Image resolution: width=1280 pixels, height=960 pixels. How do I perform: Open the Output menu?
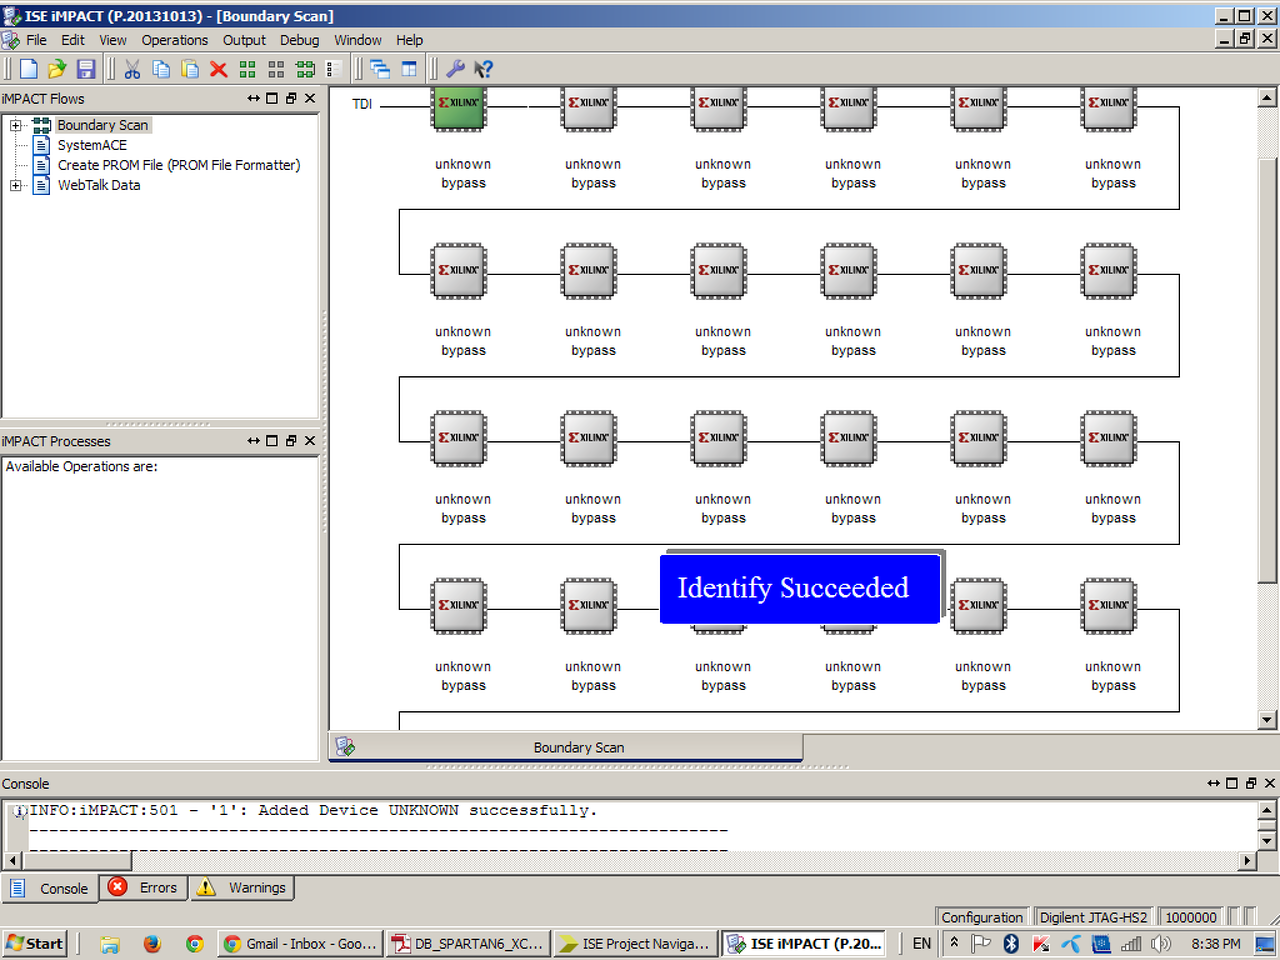pyautogui.click(x=244, y=40)
